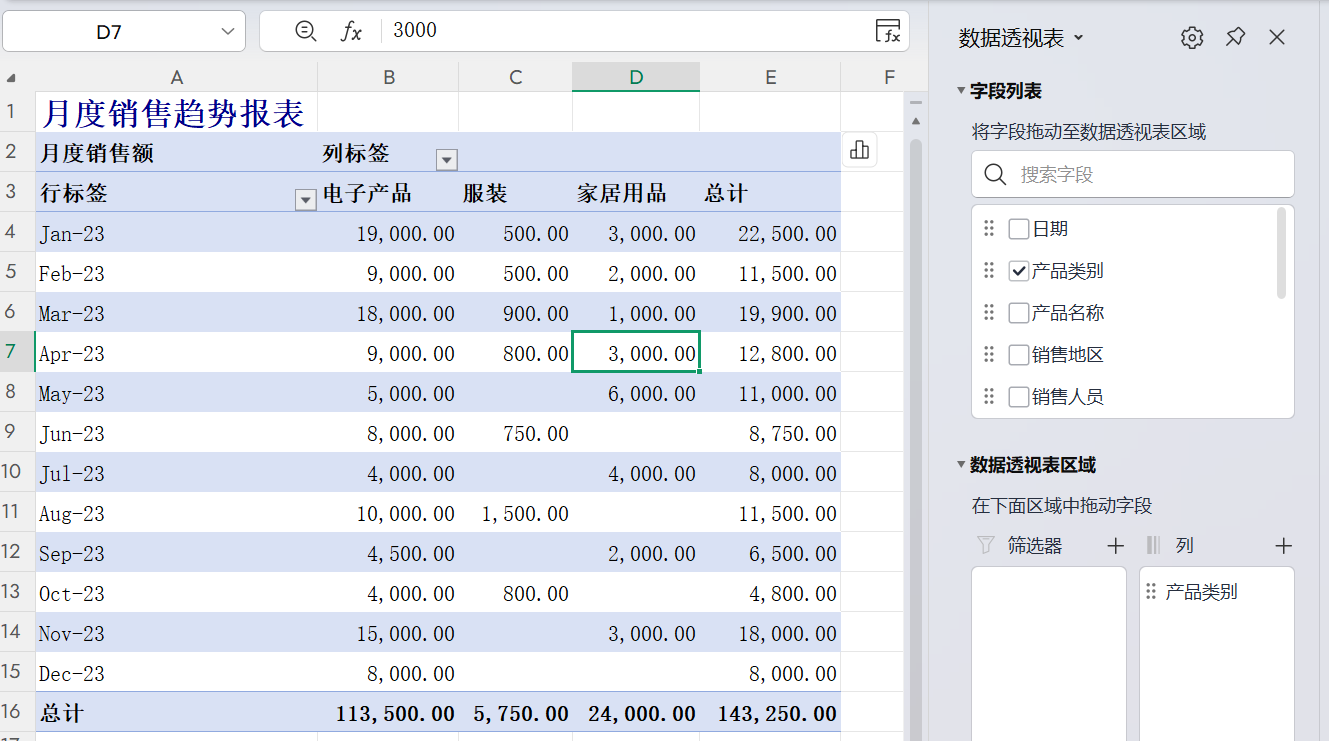Image resolution: width=1329 pixels, height=741 pixels.
Task: Select column C header
Action: 516,77
